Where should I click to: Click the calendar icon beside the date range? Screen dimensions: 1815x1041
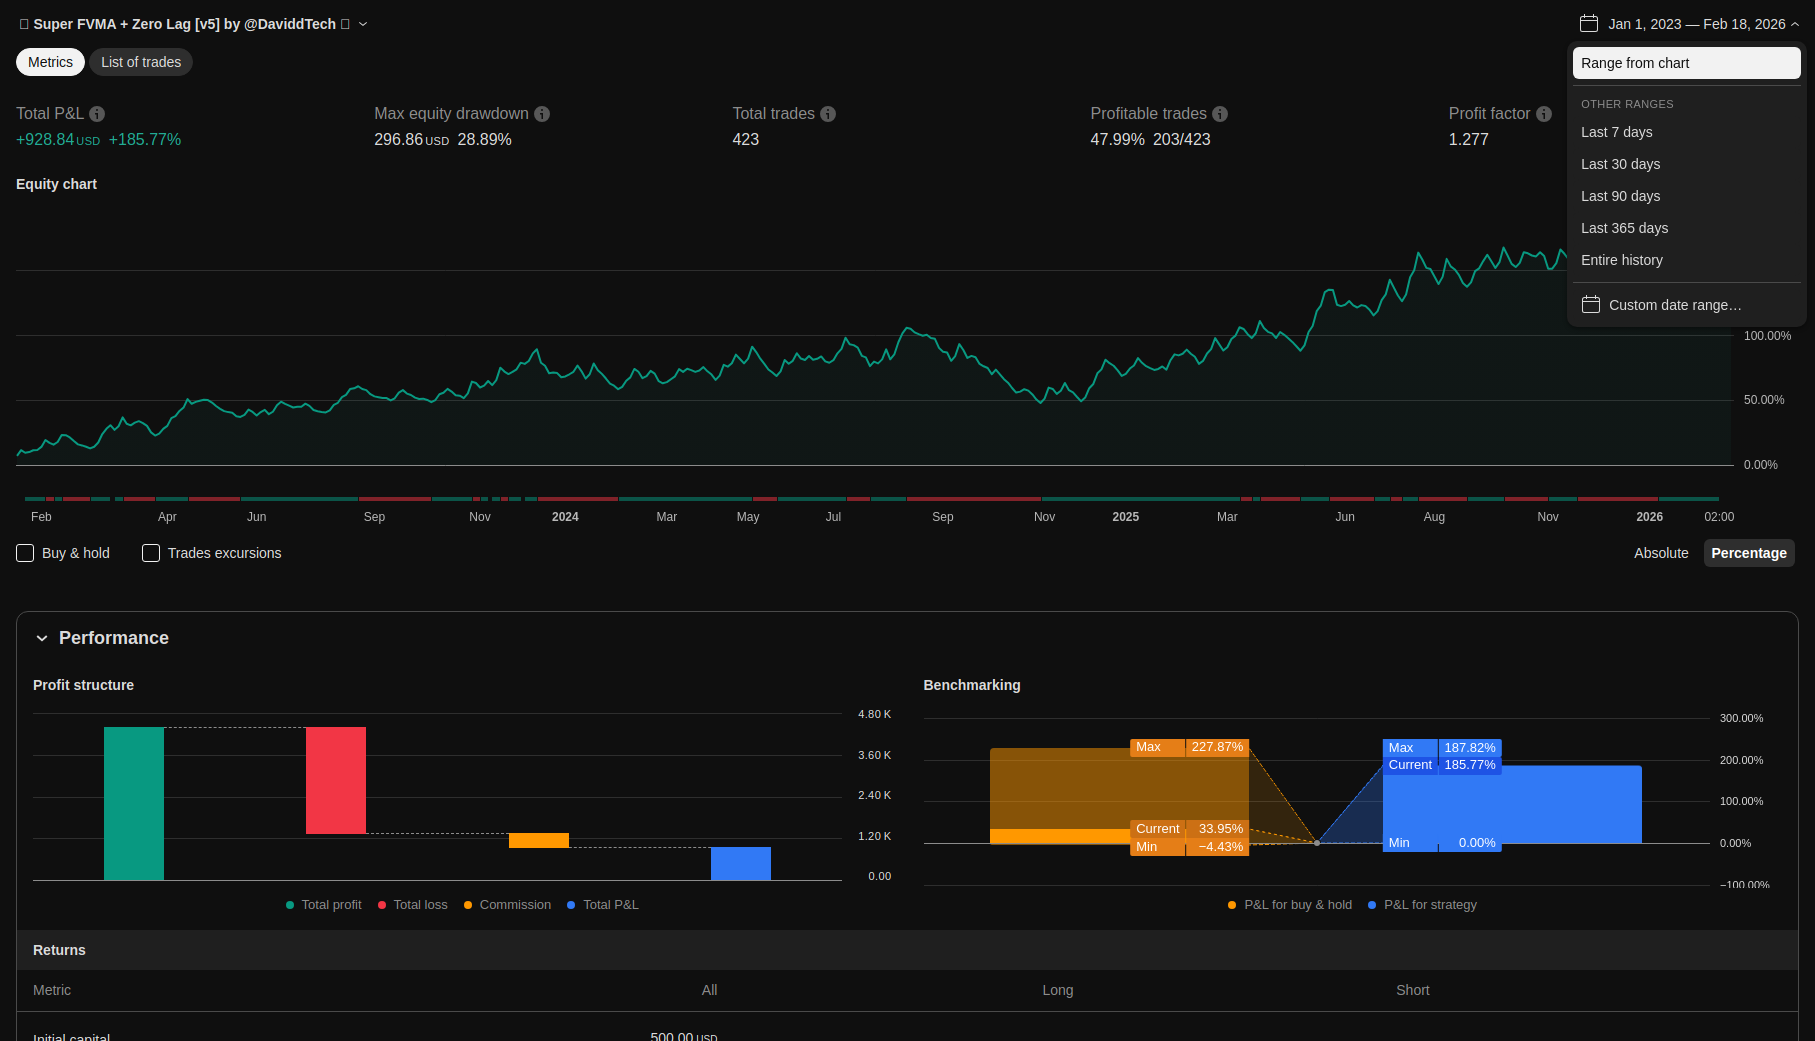(x=1588, y=24)
